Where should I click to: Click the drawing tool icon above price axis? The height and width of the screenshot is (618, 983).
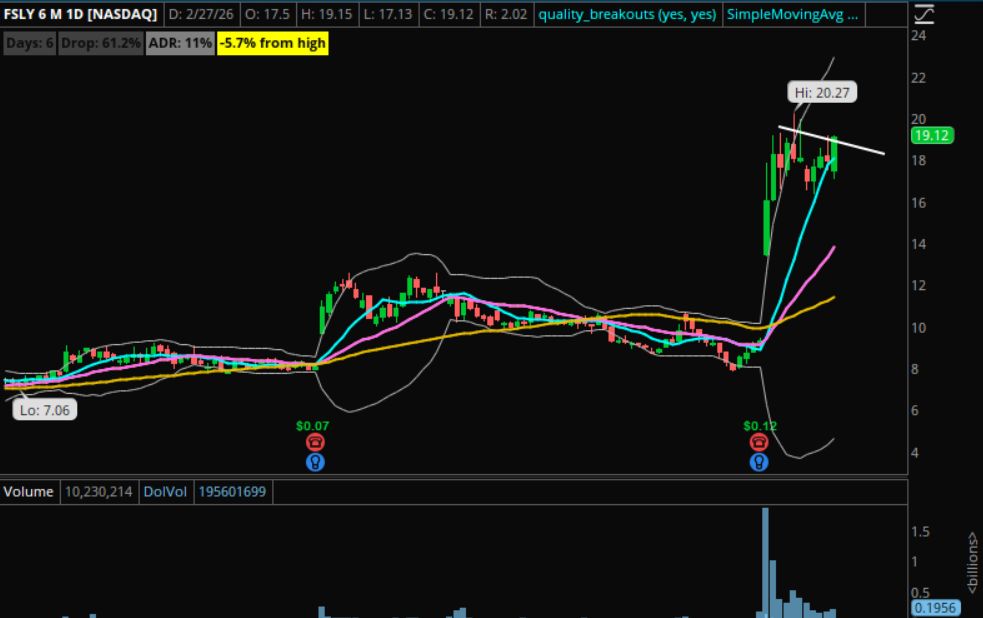[924, 14]
